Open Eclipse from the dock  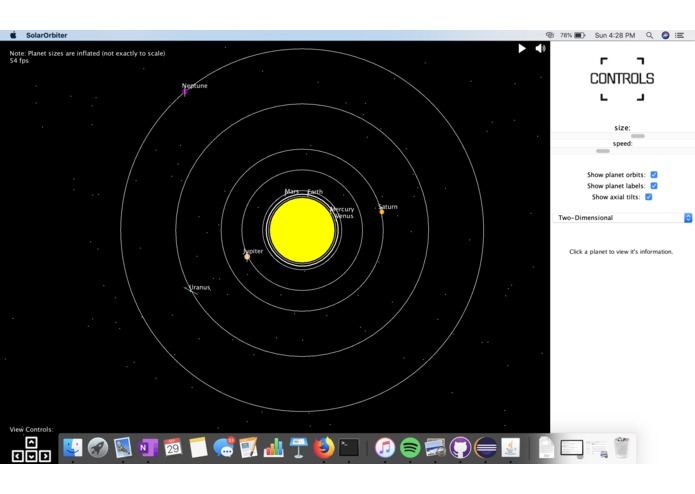pyautogui.click(x=485, y=447)
